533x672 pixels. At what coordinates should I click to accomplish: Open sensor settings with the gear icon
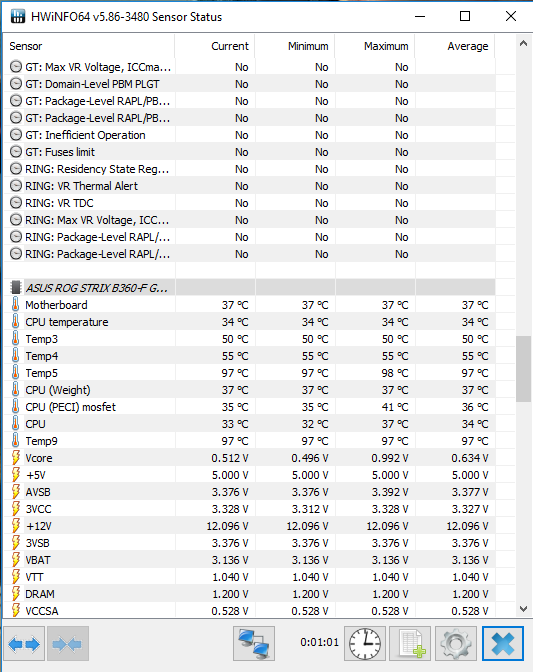tap(456, 644)
